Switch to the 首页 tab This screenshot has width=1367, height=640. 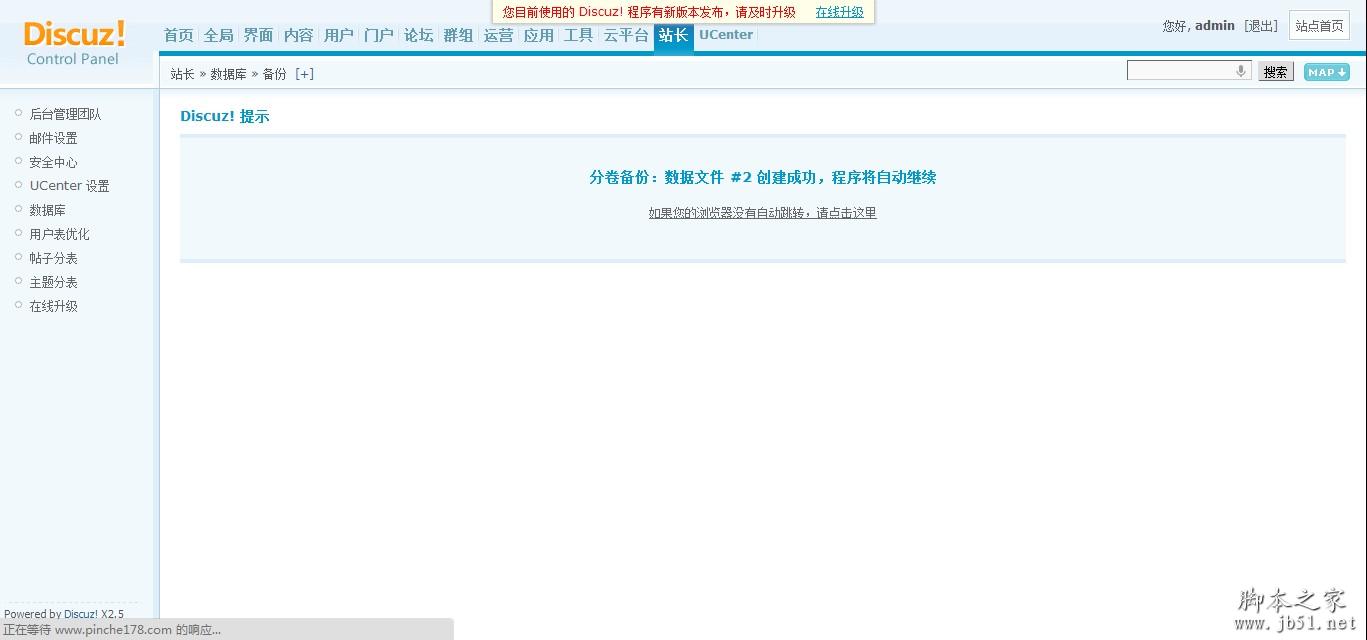coord(178,35)
